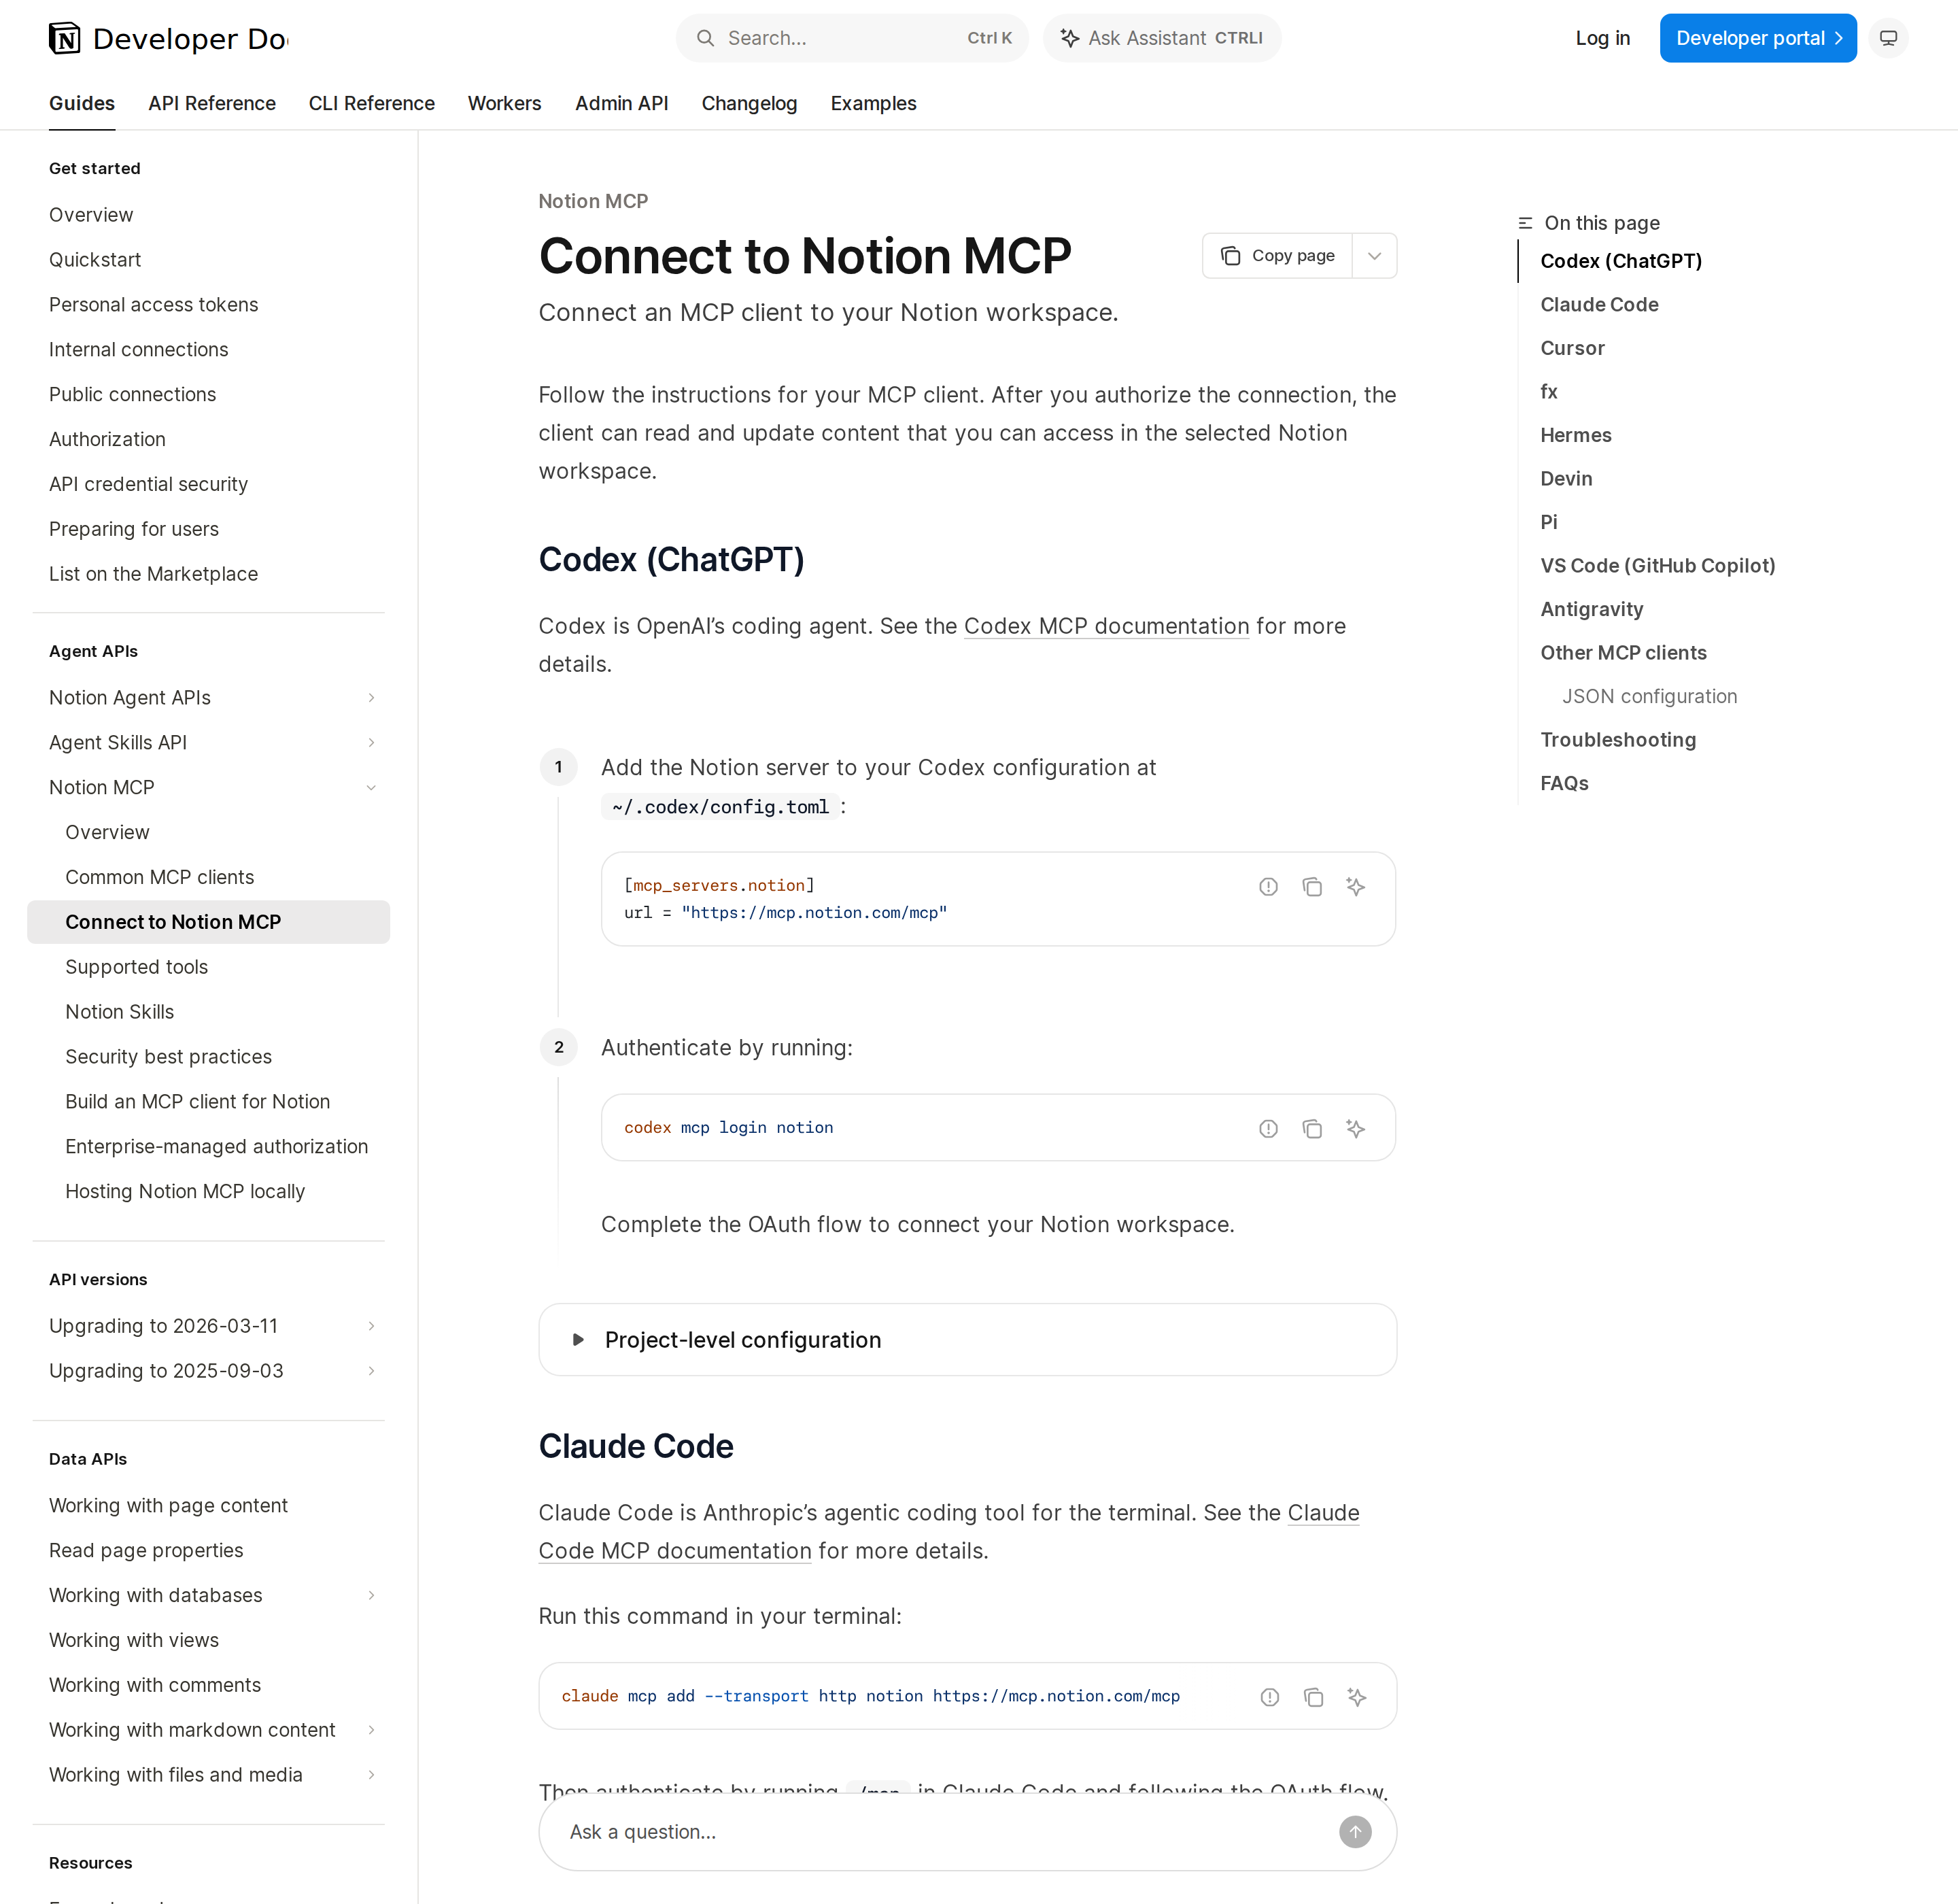Click the copy icon in Copy page button
This screenshot has height=1904, width=1958.
(x=1230, y=256)
